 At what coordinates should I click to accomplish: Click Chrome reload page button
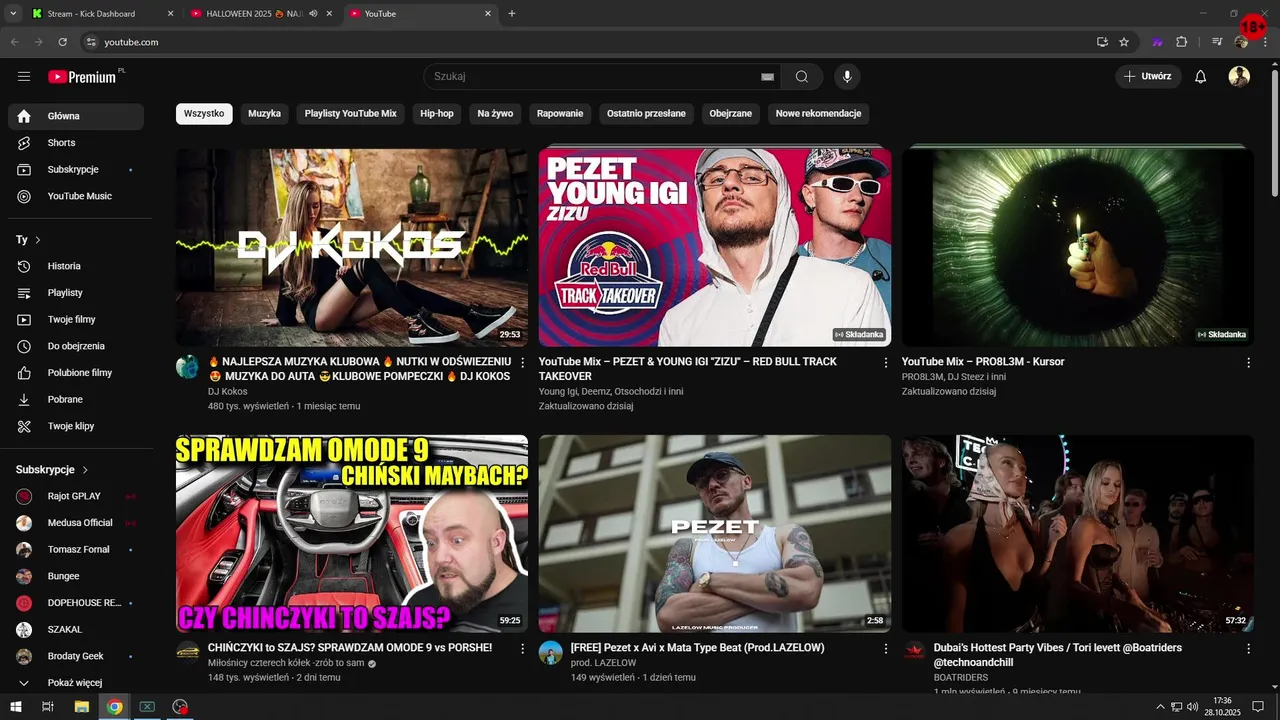click(x=62, y=42)
